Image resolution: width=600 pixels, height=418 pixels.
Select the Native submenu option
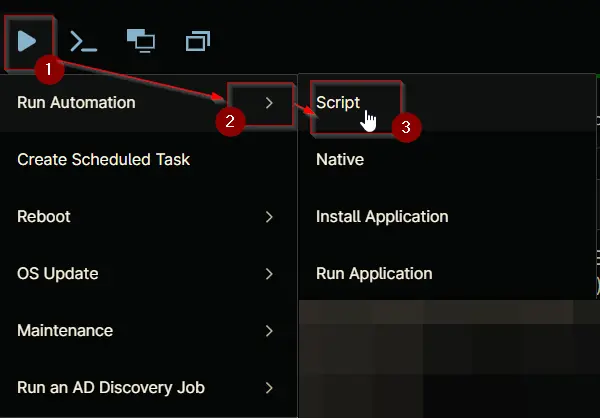(447, 160)
